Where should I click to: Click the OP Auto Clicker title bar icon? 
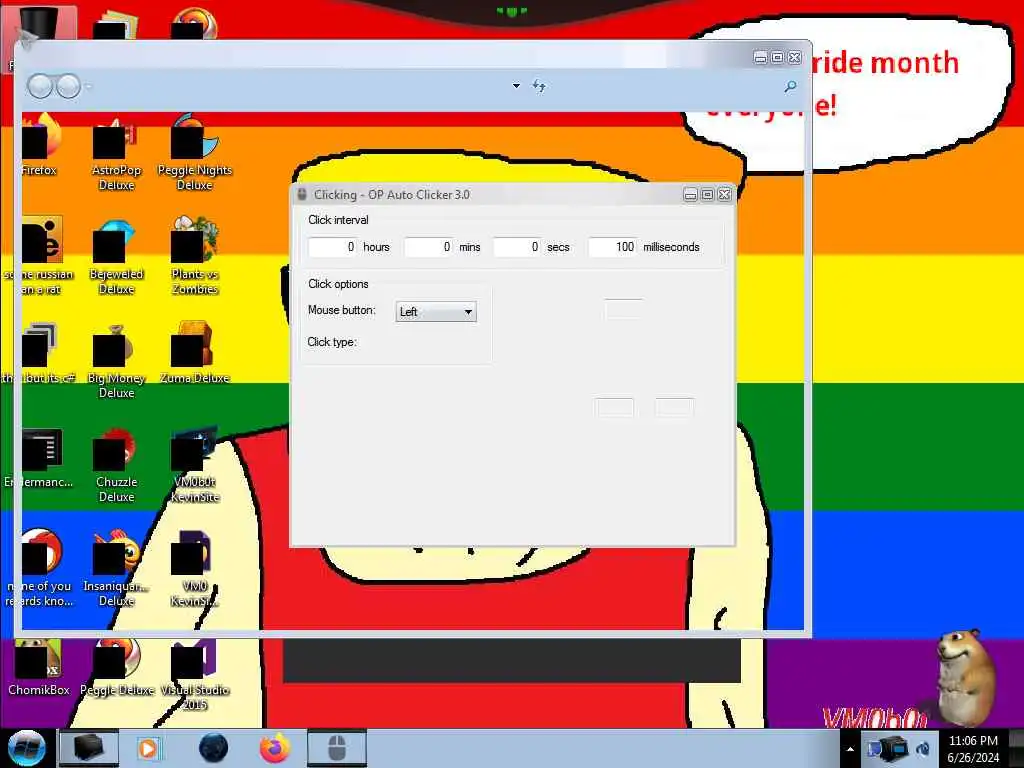302,195
